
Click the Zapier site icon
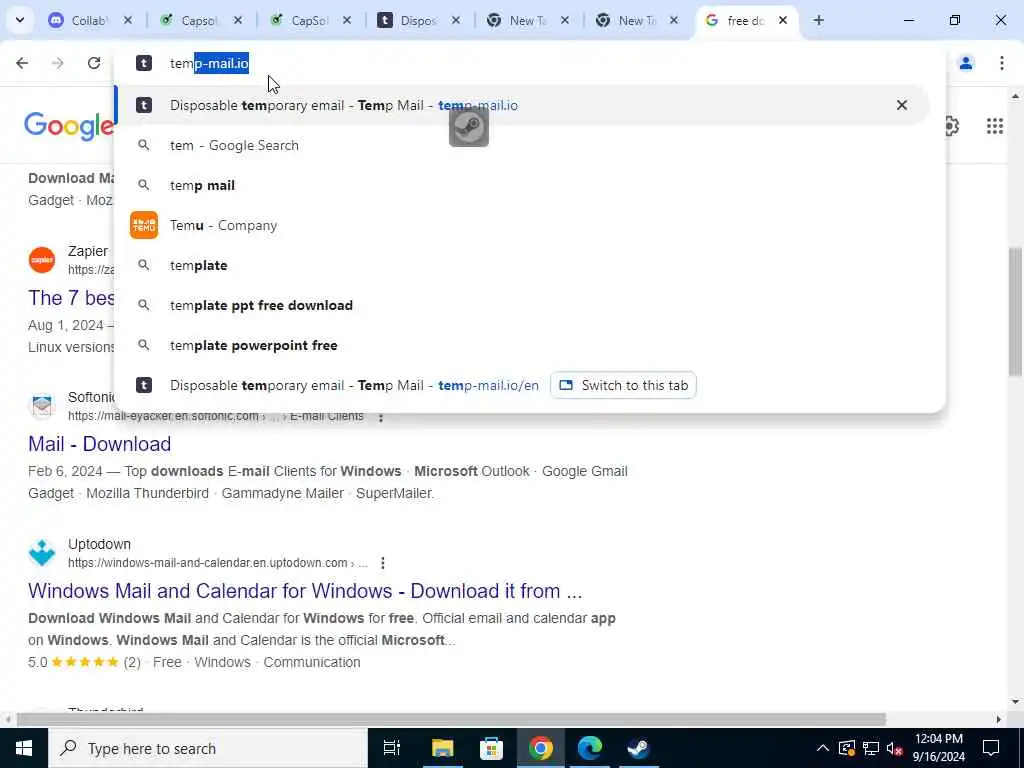pyautogui.click(x=42, y=260)
